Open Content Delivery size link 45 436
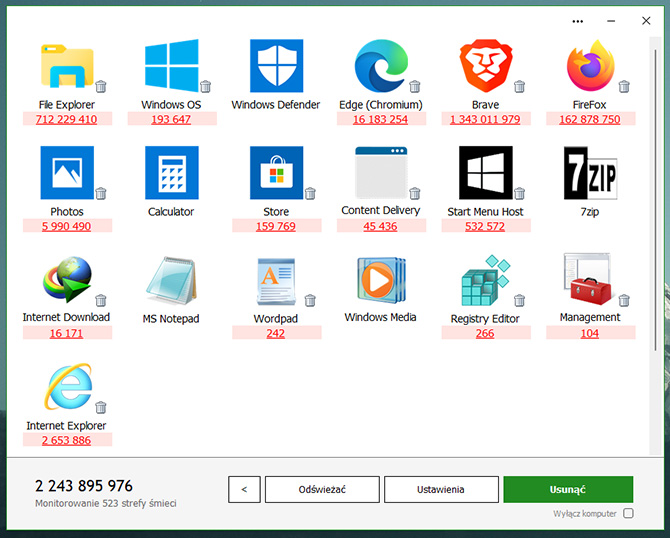 [x=381, y=226]
